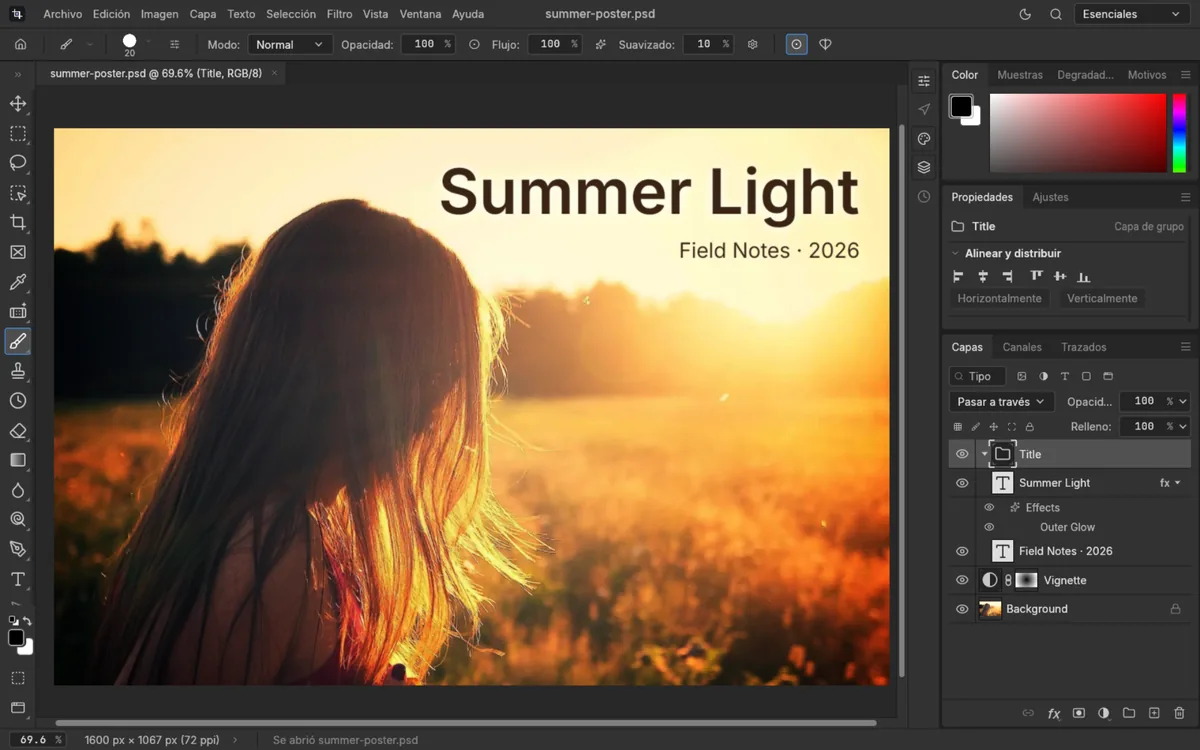Viewport: 1200px width, 750px height.
Task: Select the Eraser tool
Action: click(x=18, y=431)
